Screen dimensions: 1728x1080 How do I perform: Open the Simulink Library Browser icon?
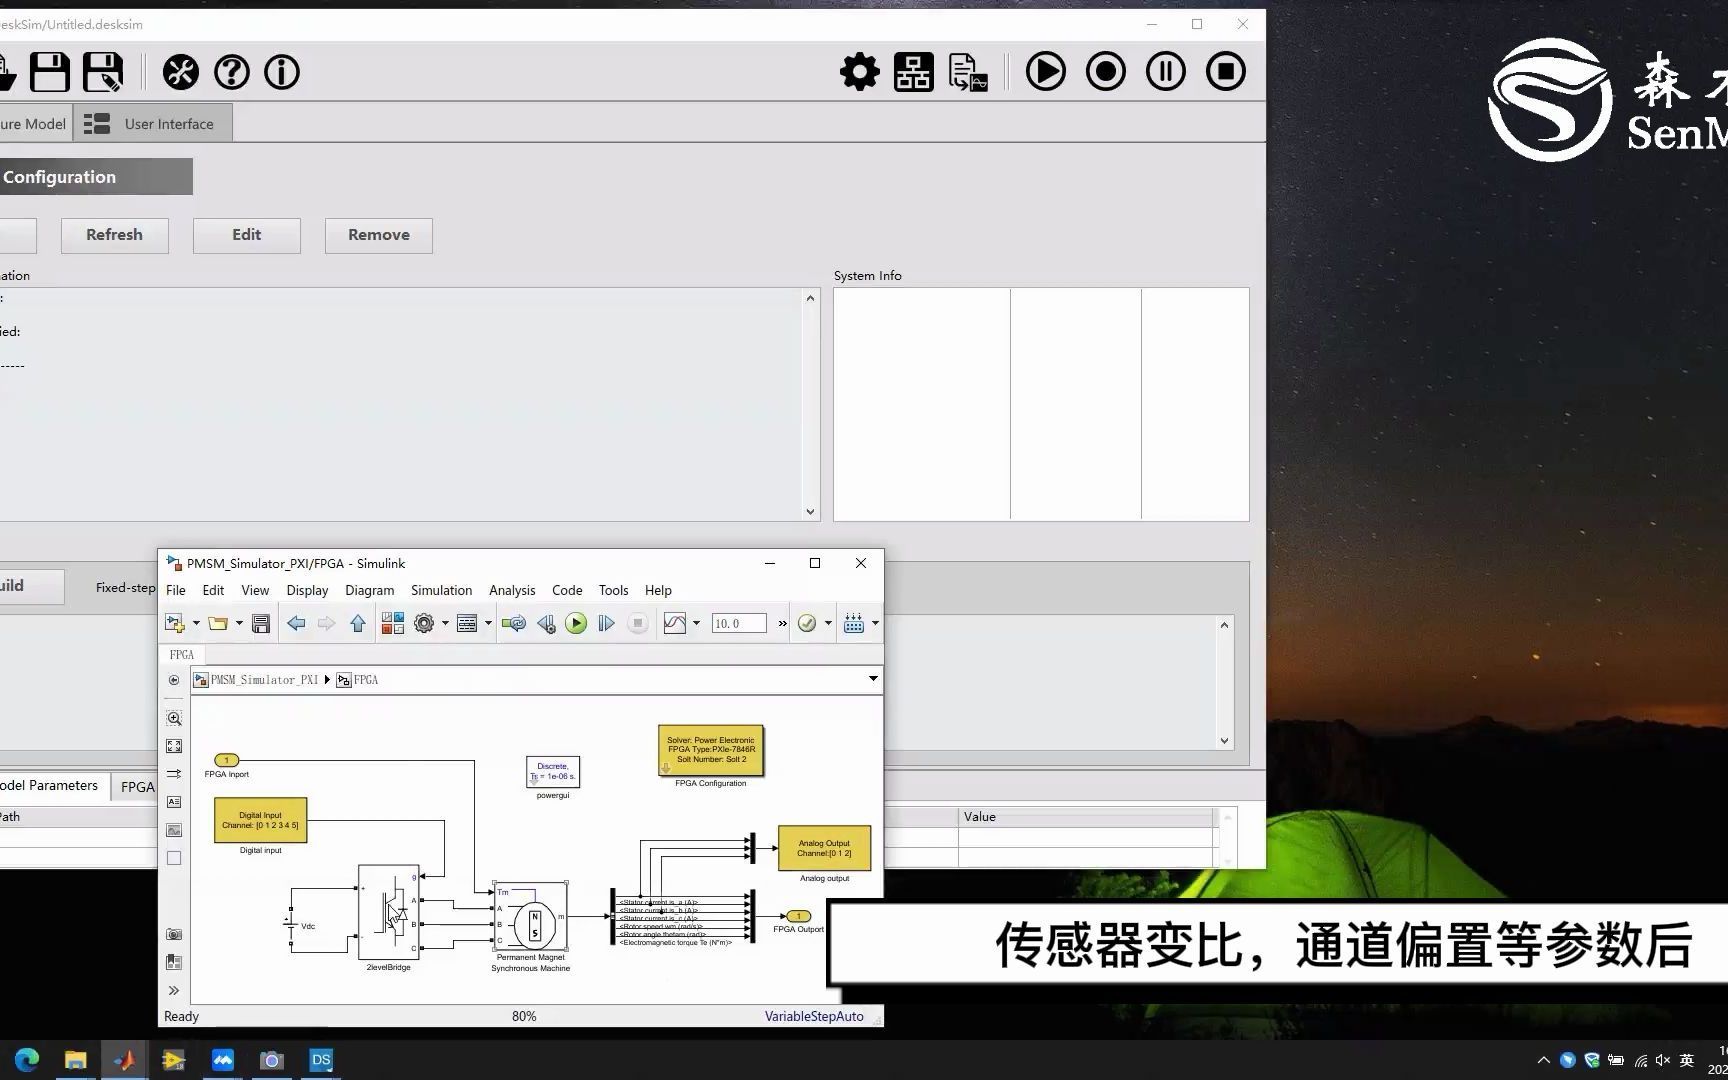point(392,623)
